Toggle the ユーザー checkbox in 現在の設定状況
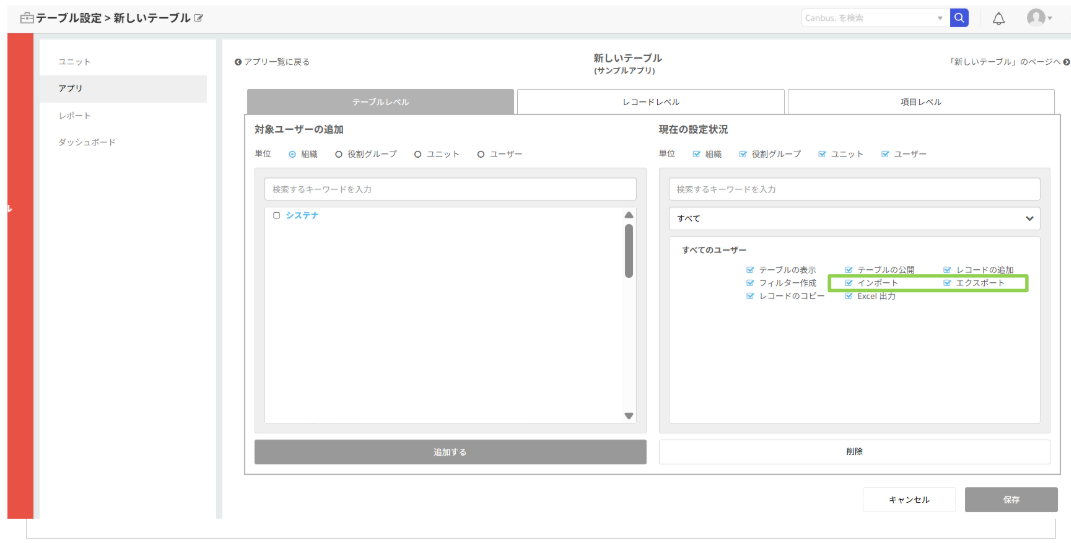The height and width of the screenshot is (543, 1071). 885,154
